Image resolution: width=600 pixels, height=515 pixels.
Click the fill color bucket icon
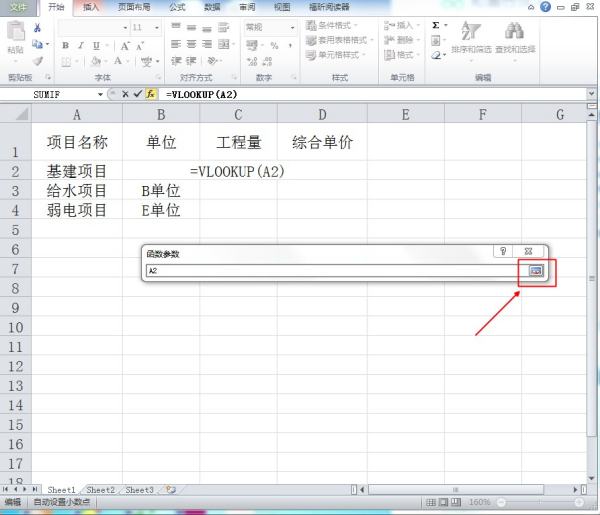click(95, 61)
